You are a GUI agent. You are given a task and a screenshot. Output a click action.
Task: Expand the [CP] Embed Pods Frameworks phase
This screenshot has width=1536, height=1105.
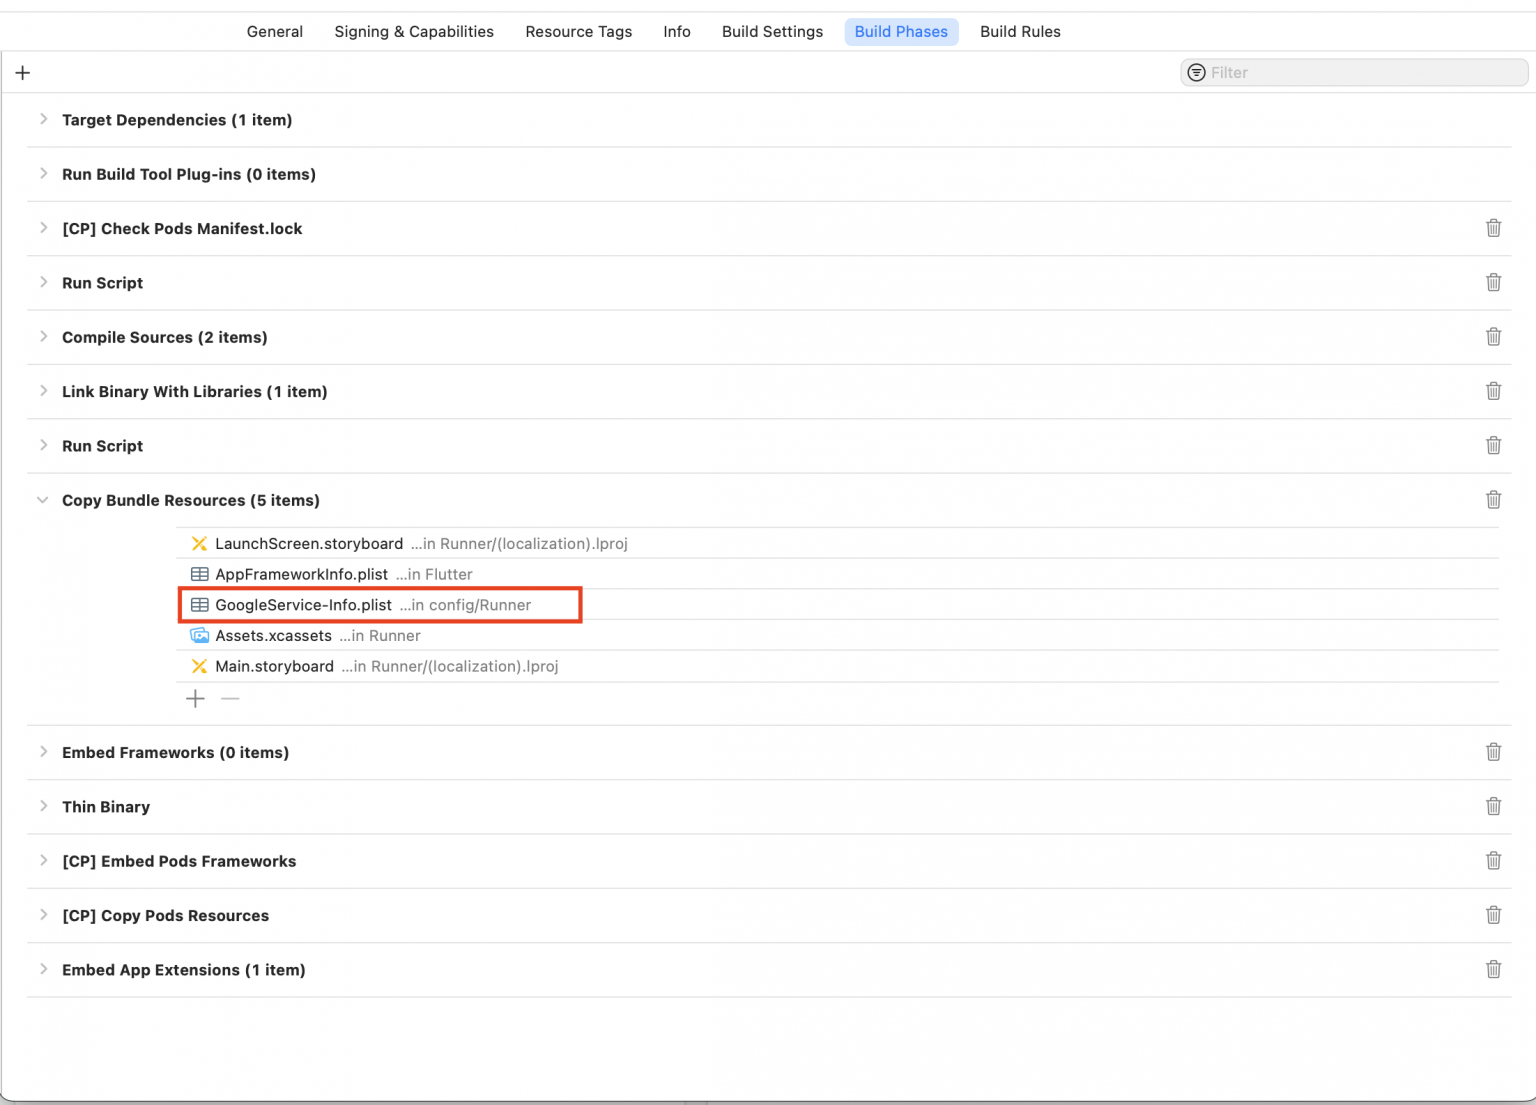(x=43, y=861)
